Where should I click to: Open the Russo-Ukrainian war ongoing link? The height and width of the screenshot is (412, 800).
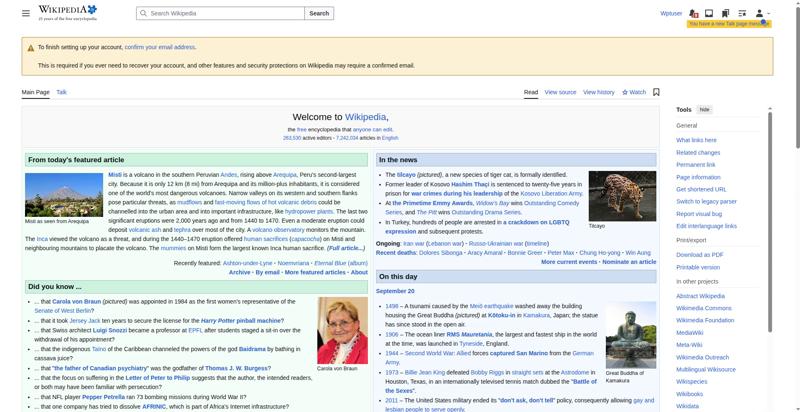pyautogui.click(x=496, y=244)
